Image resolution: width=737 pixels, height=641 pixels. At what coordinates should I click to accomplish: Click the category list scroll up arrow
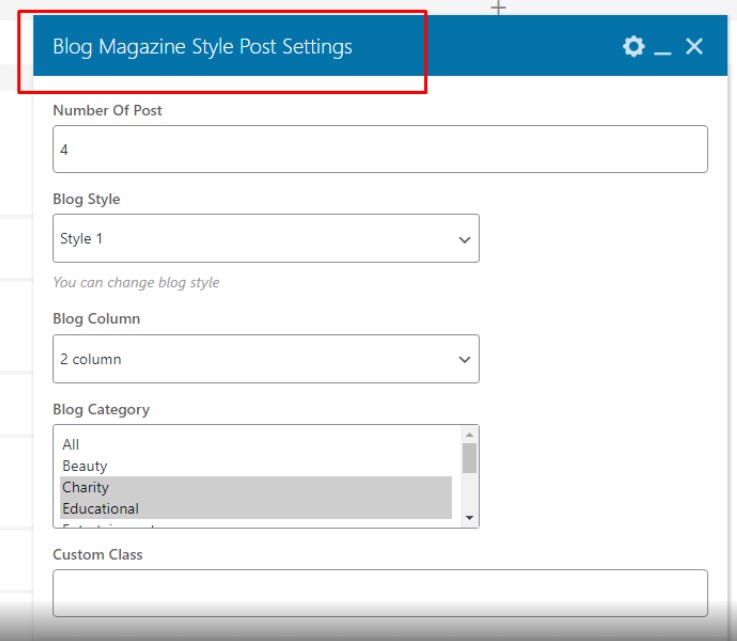pos(469,435)
